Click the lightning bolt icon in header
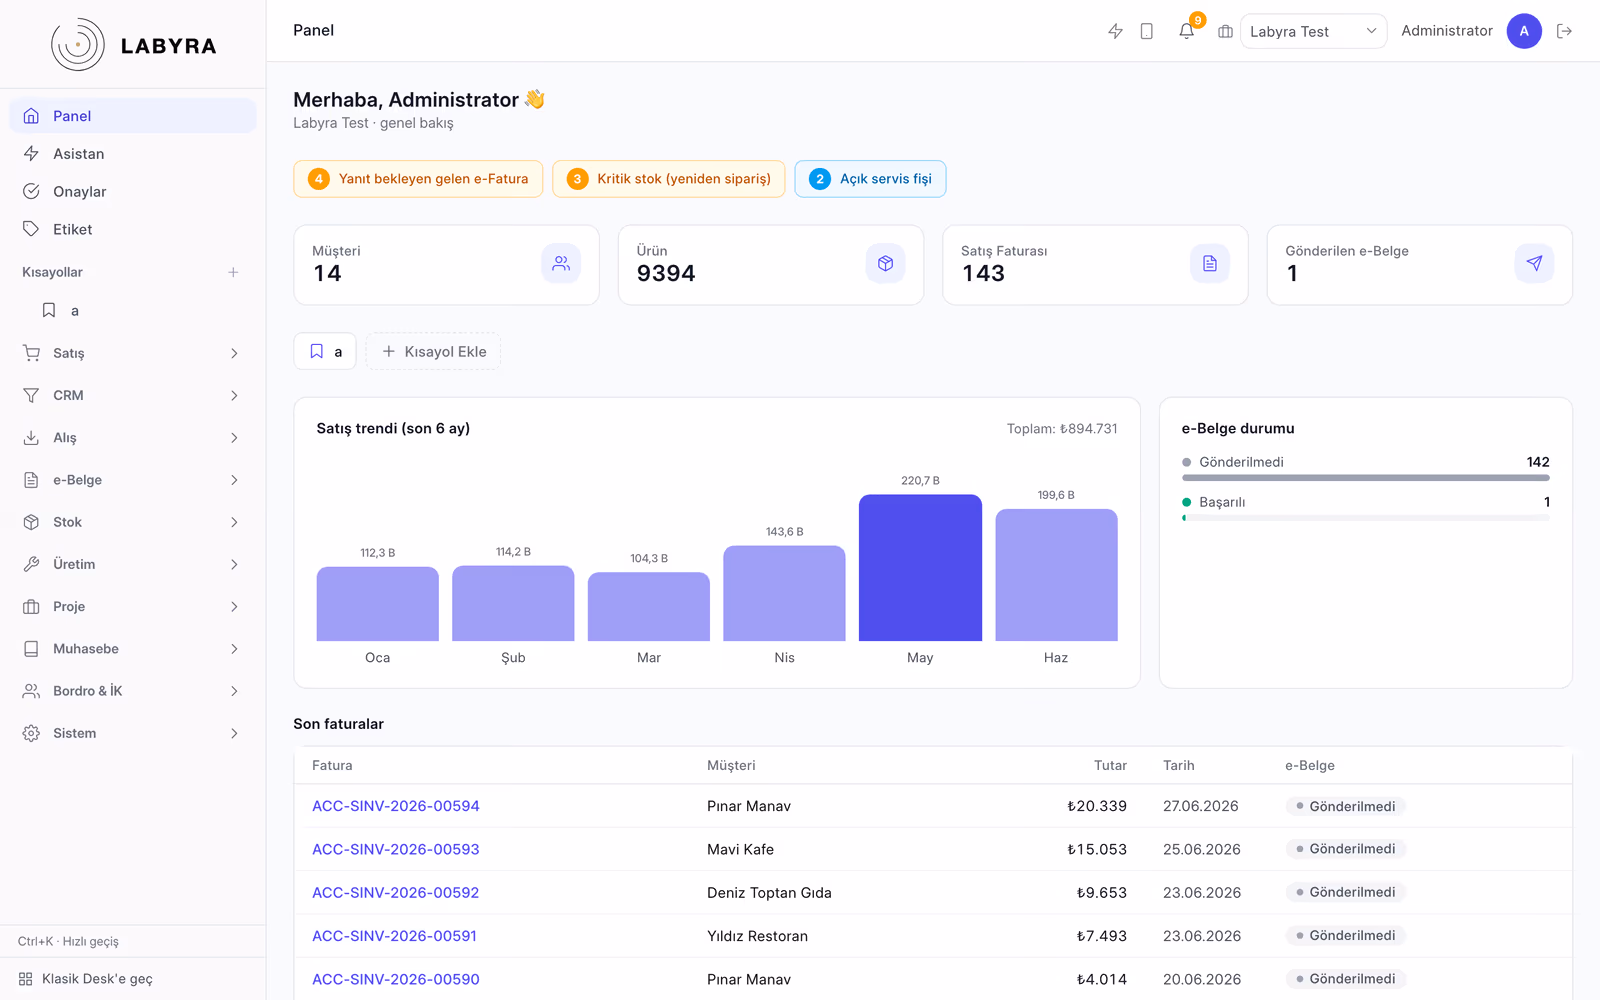The width and height of the screenshot is (1600, 1000). point(1115,31)
